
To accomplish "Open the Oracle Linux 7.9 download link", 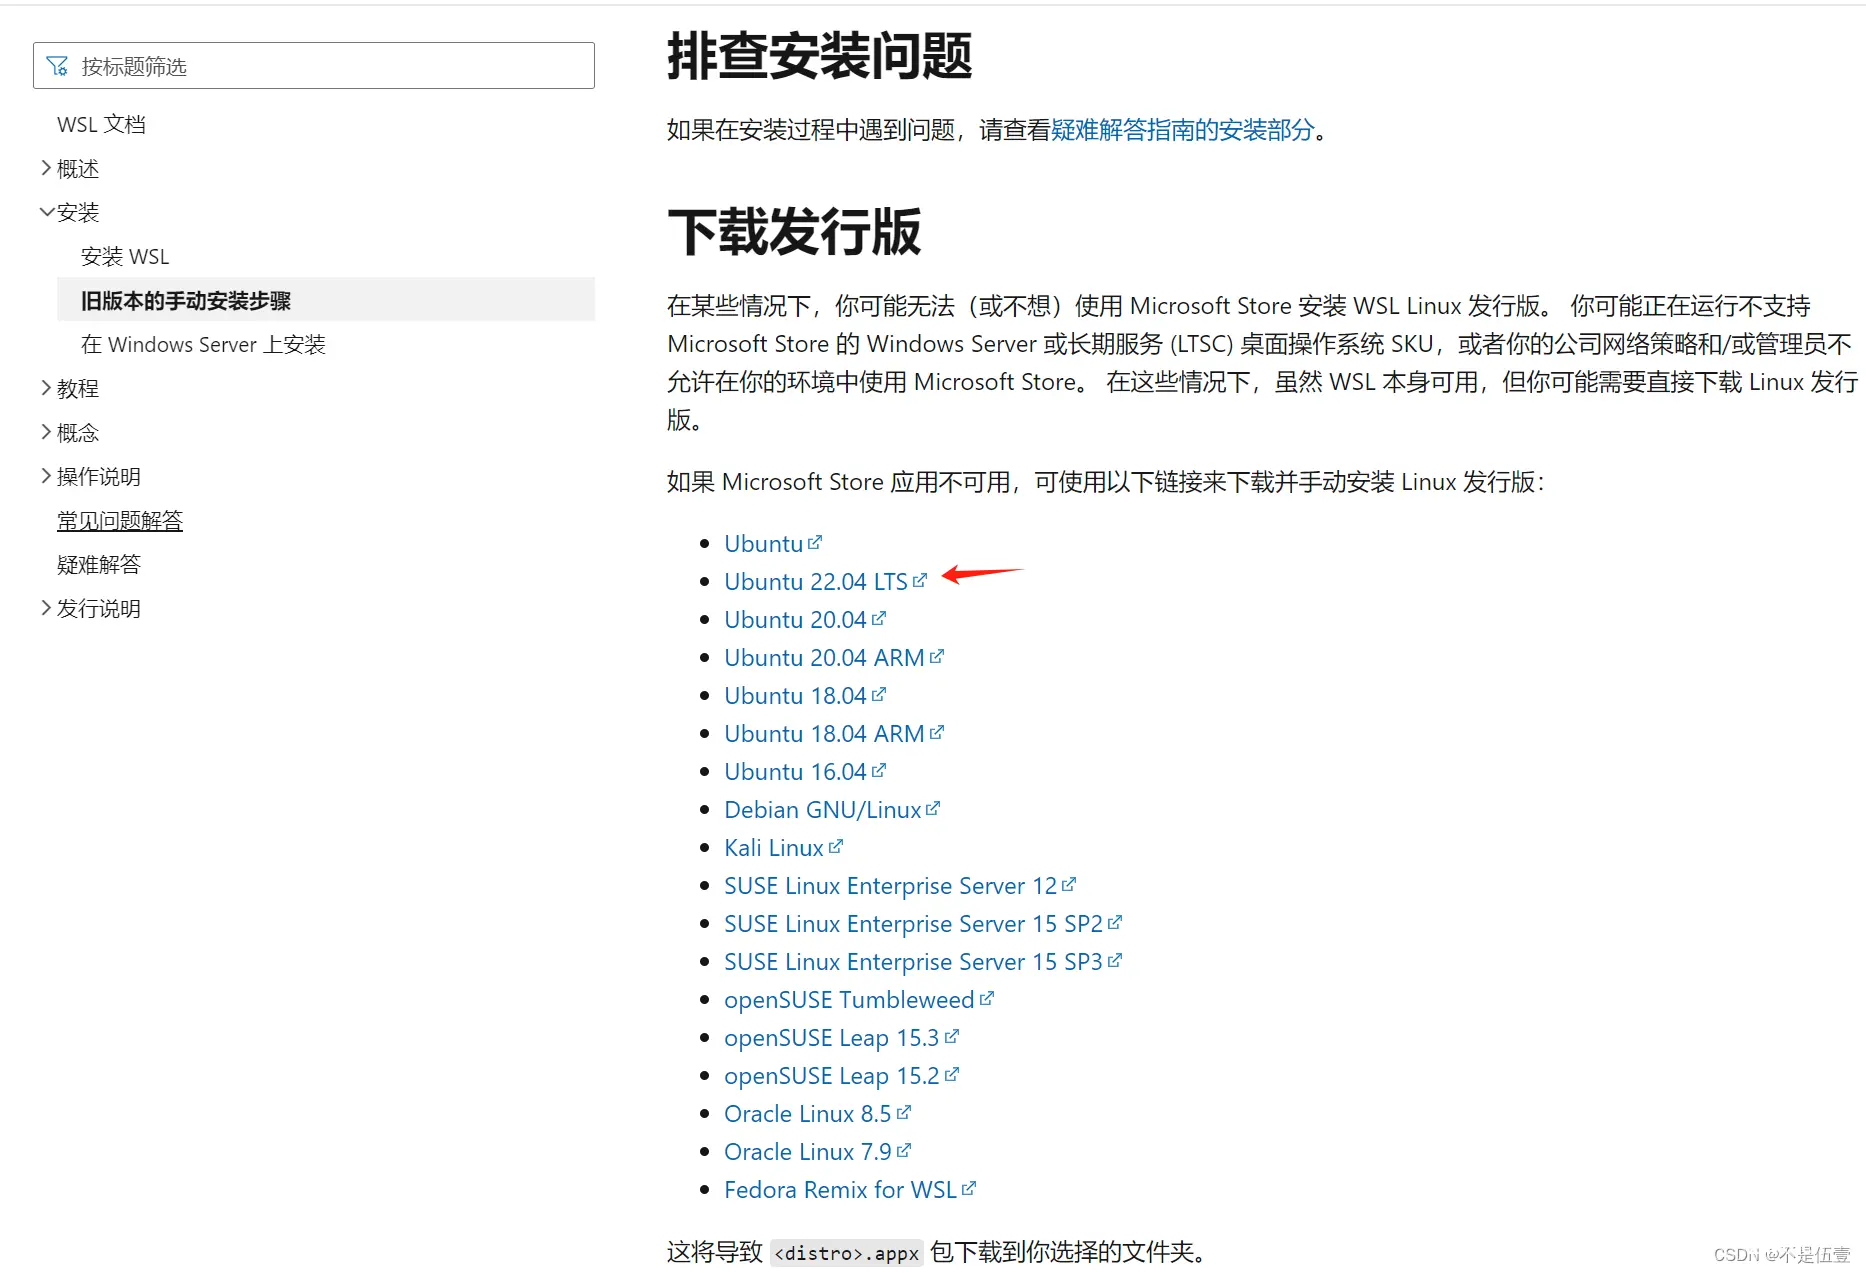I will click(x=808, y=1151).
